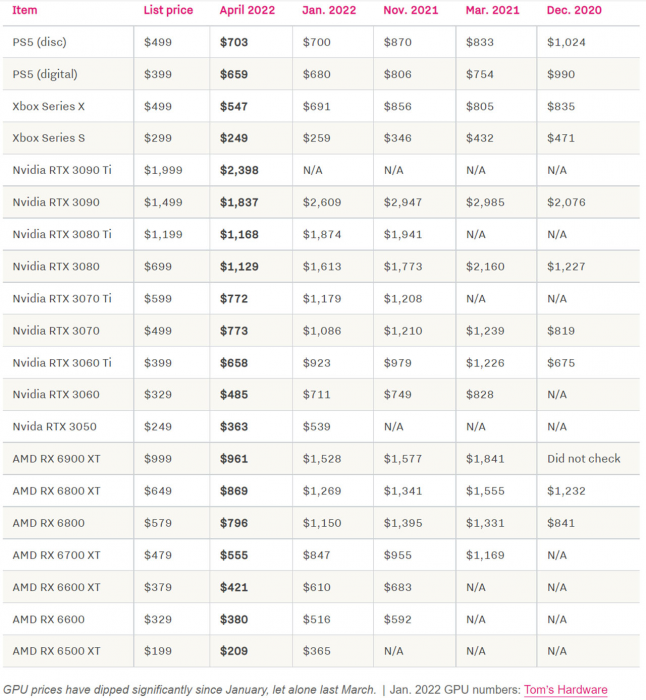Select the 'AMD RX 6500 XT' row label

[56, 651]
